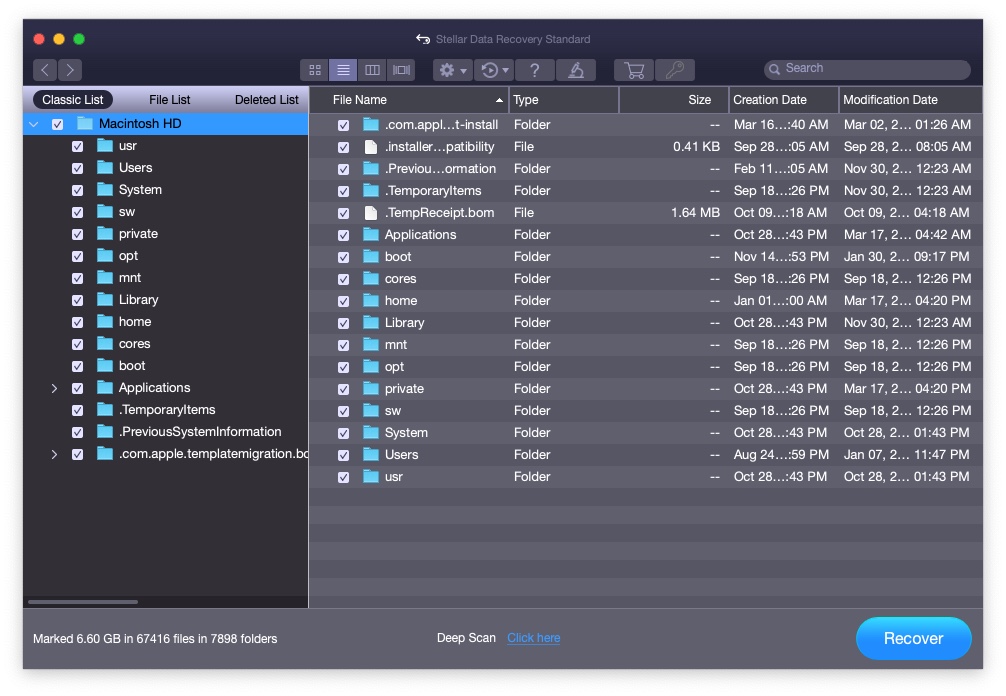Click the folder icon of Users in file list
This screenshot has height=696, width=1006.
(x=371, y=454)
